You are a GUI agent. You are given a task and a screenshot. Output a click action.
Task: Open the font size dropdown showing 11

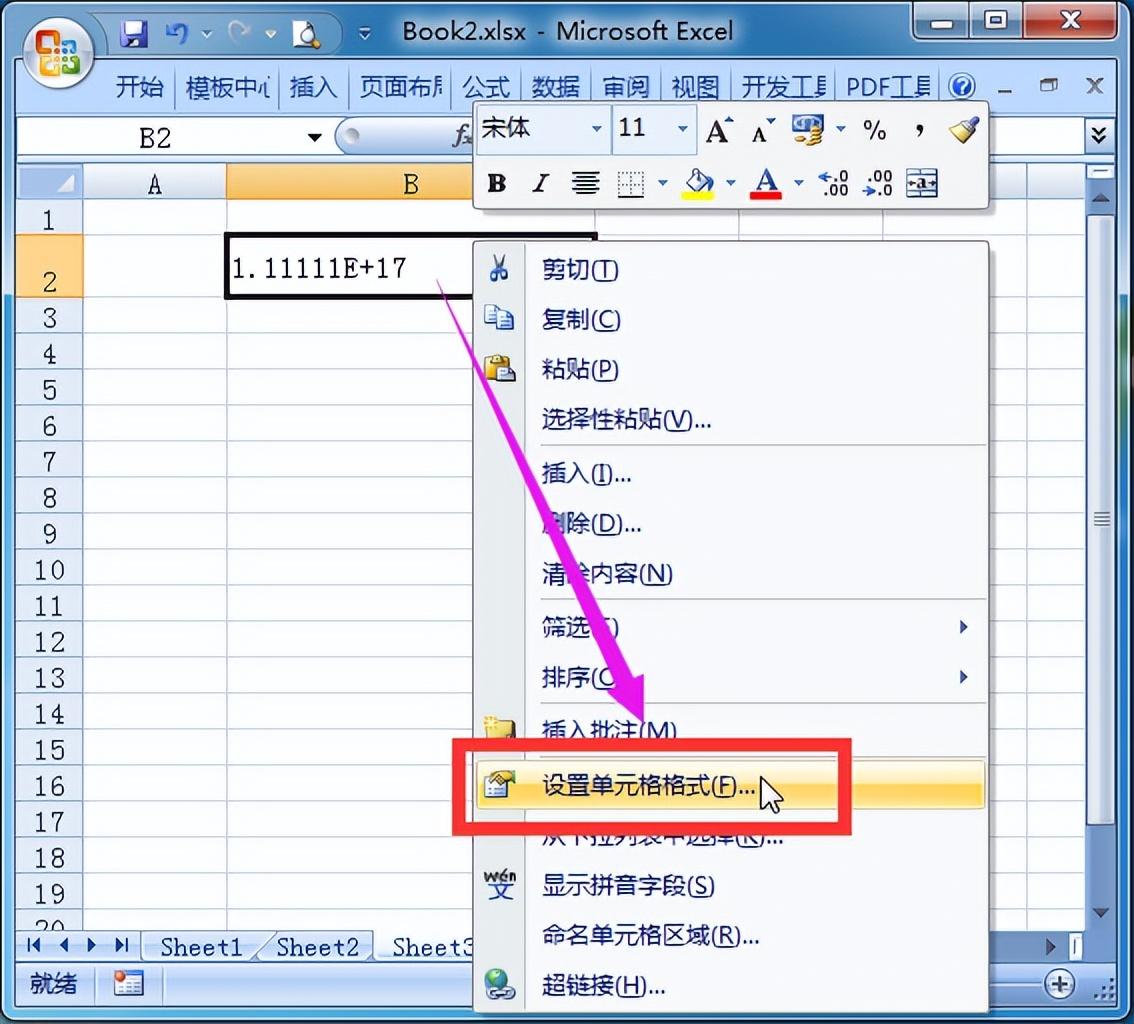[681, 128]
